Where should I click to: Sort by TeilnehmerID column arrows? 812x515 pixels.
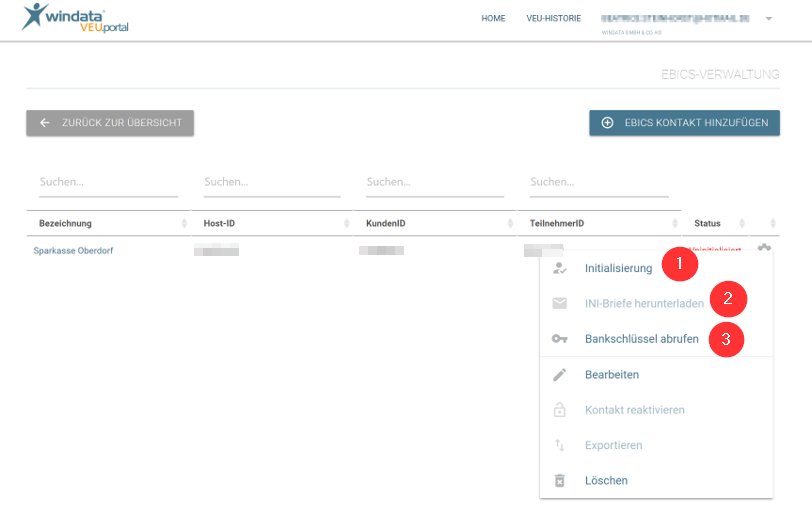(x=675, y=223)
